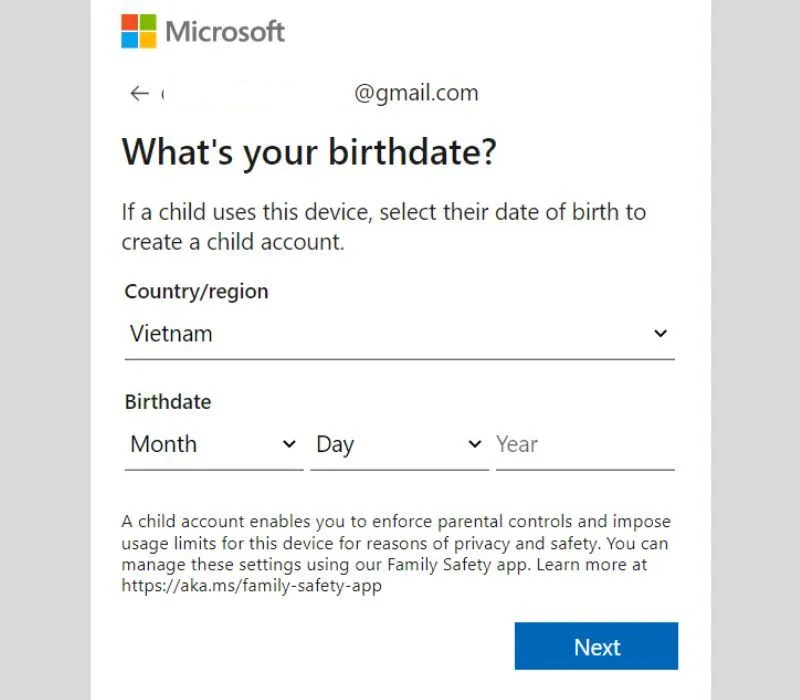Click the Birthdate label
Image resolution: width=800 pixels, height=700 pixels.
coord(168,402)
